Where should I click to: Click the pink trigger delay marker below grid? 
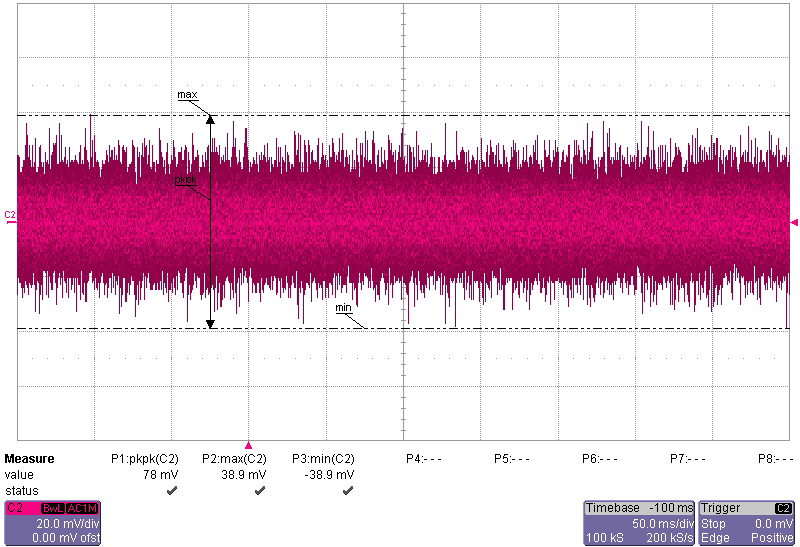(249, 445)
